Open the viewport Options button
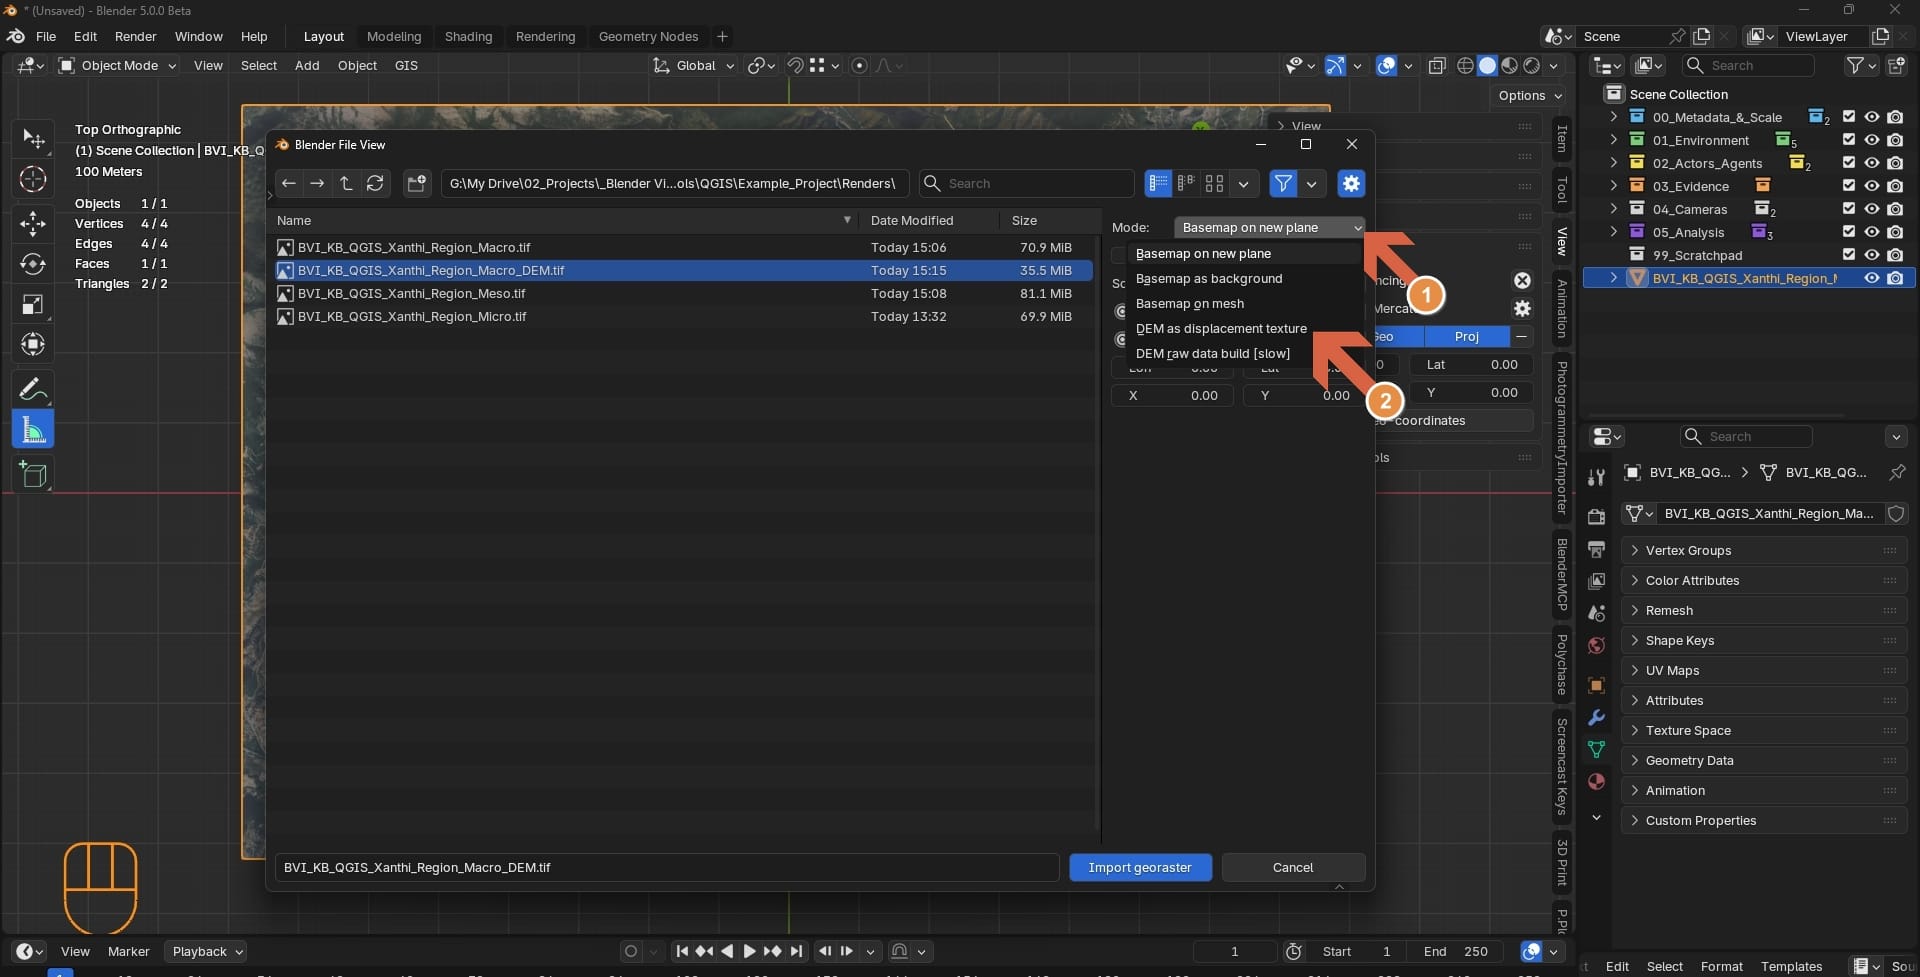The image size is (1920, 977). click(1530, 95)
